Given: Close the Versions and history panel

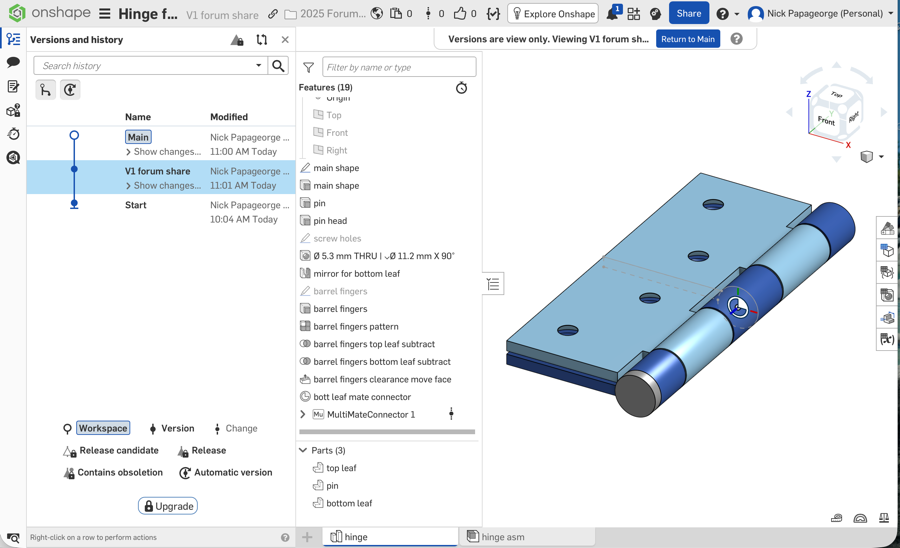Looking at the screenshot, I should coord(285,40).
